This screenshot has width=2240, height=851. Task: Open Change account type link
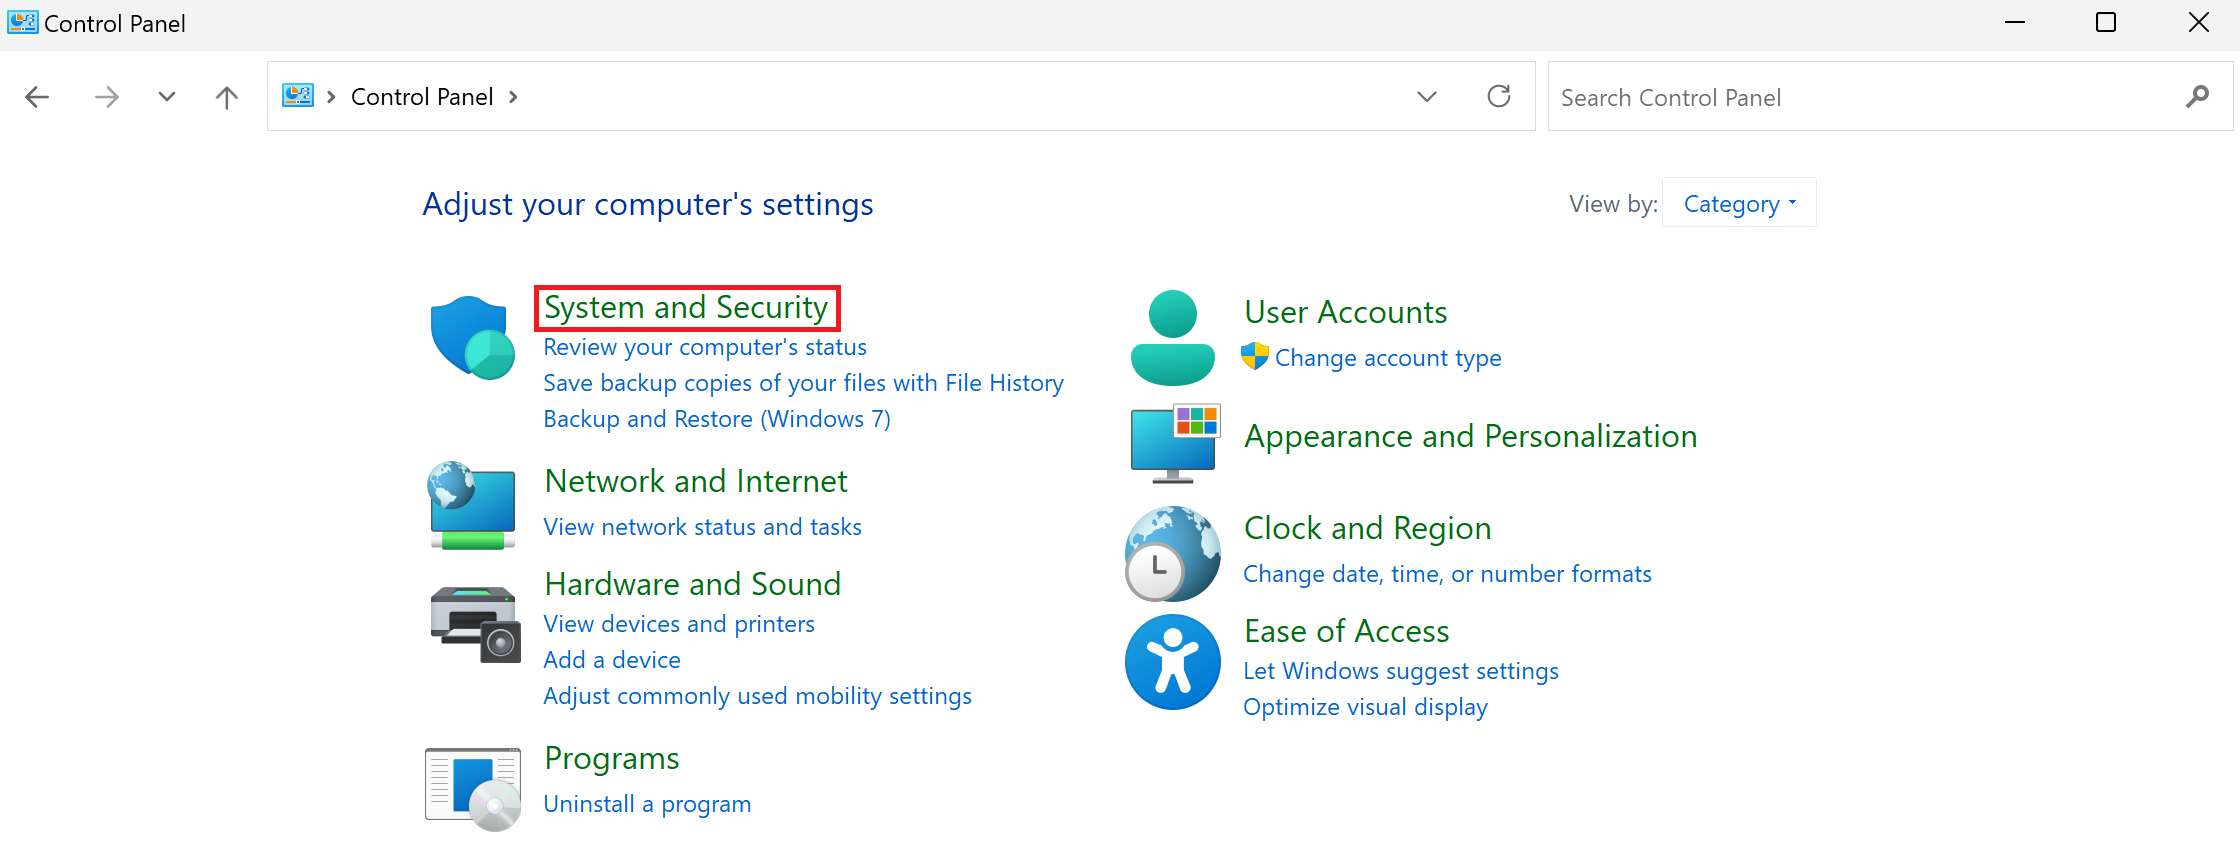point(1387,358)
